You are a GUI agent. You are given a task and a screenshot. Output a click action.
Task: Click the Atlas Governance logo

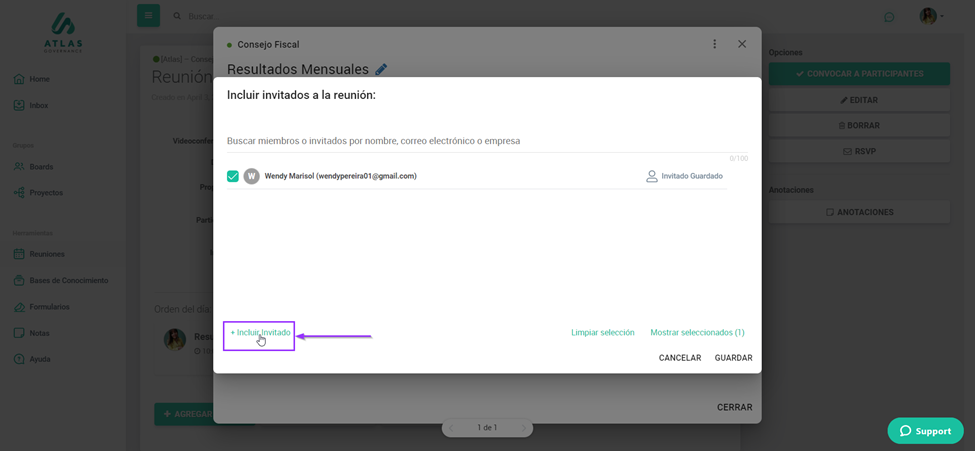63,32
